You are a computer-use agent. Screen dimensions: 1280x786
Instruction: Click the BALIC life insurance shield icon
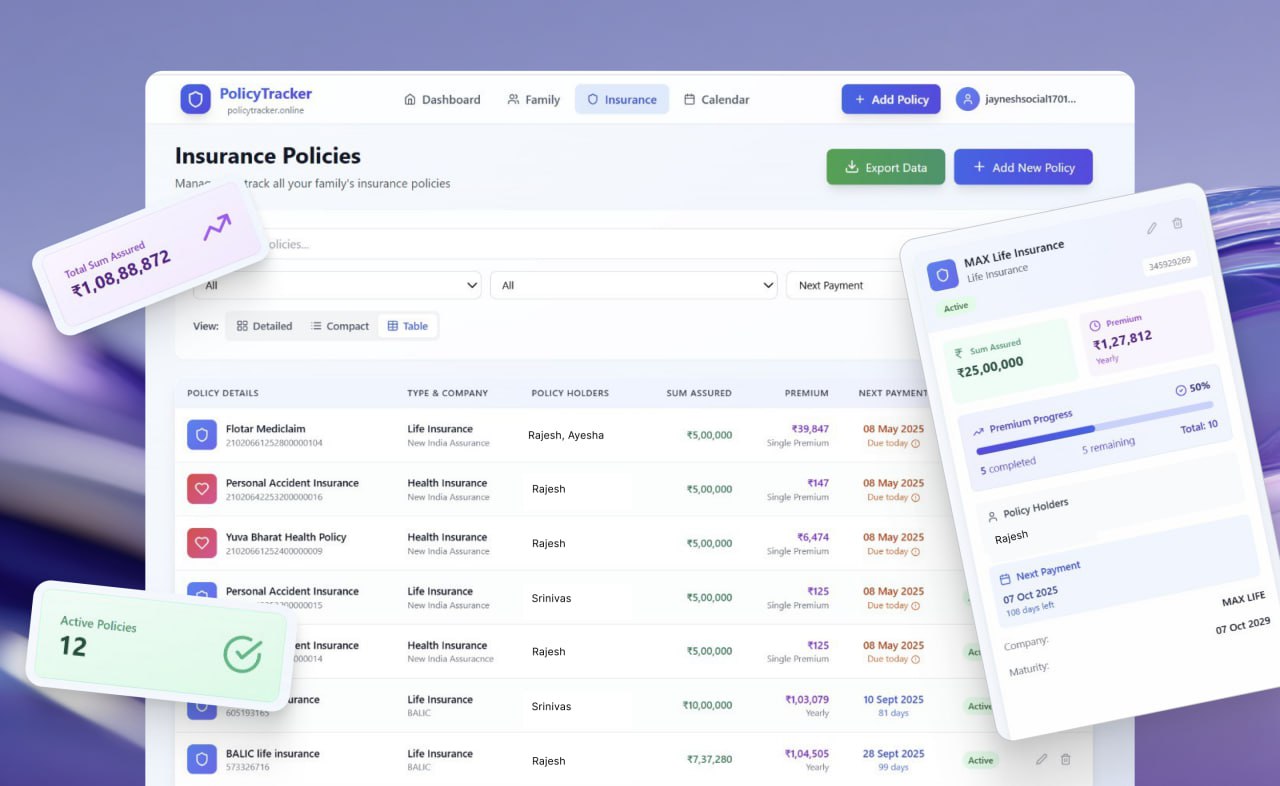(x=202, y=759)
